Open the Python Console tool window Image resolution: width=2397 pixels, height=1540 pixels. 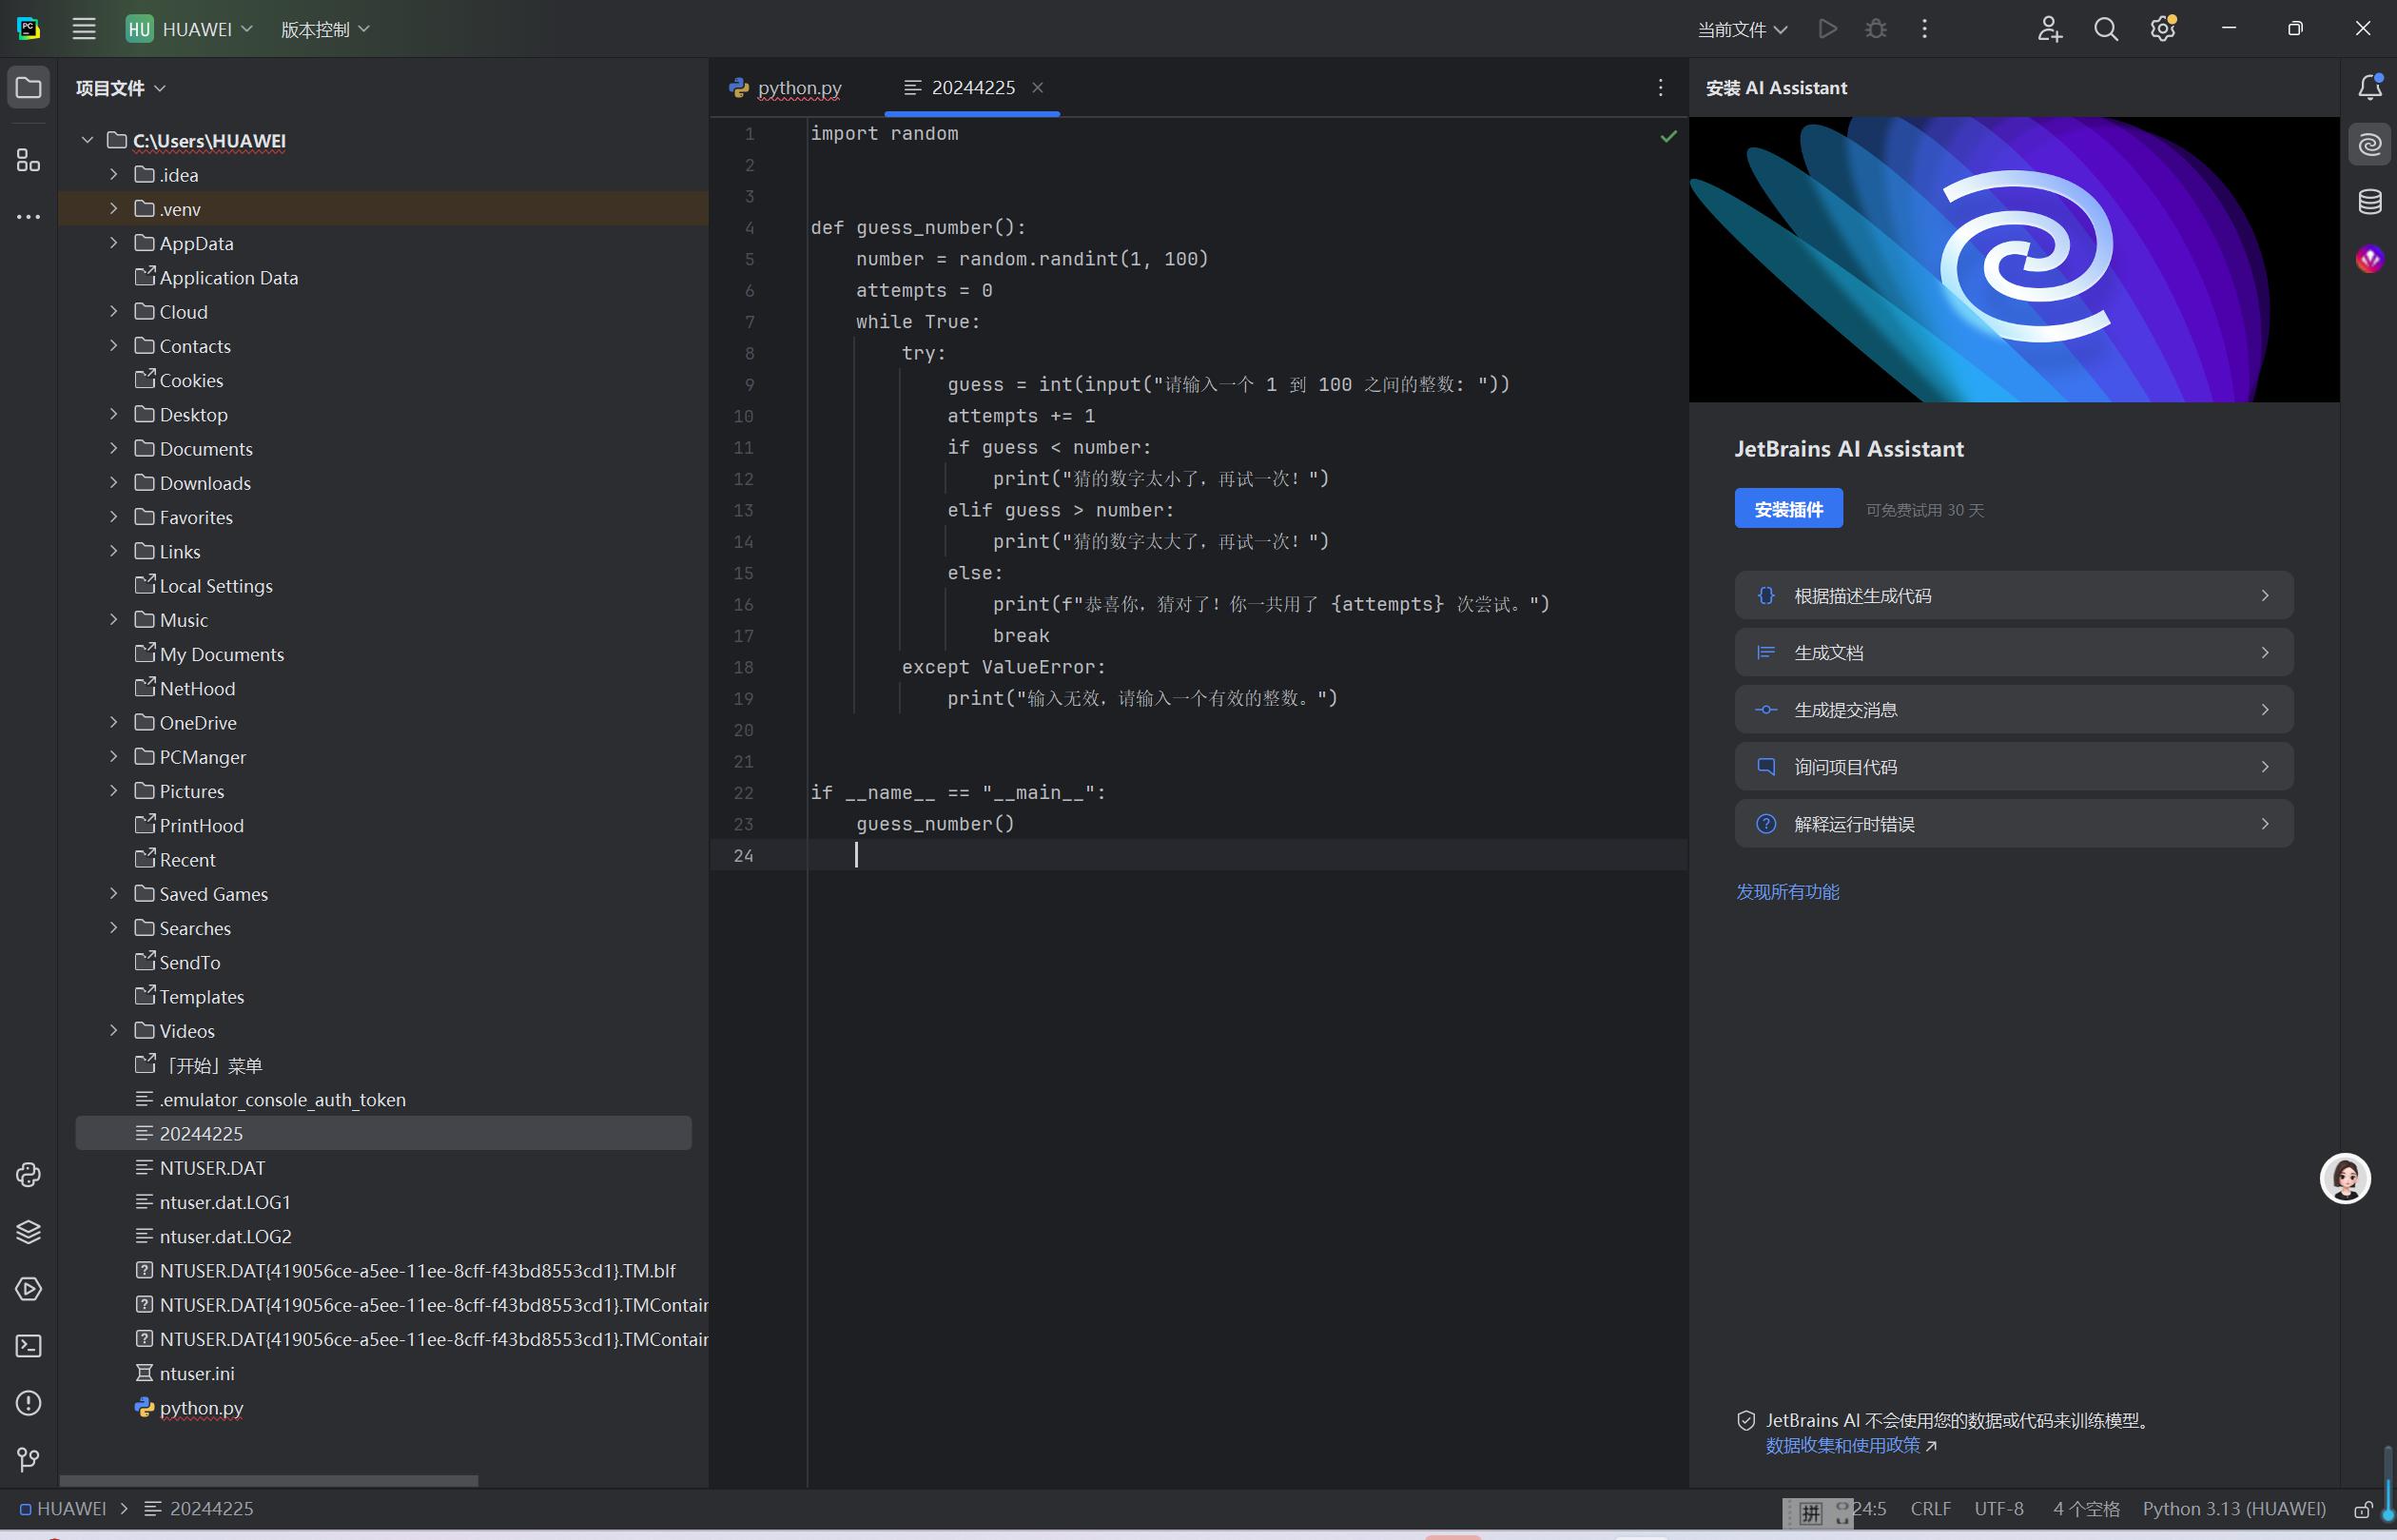(28, 1175)
